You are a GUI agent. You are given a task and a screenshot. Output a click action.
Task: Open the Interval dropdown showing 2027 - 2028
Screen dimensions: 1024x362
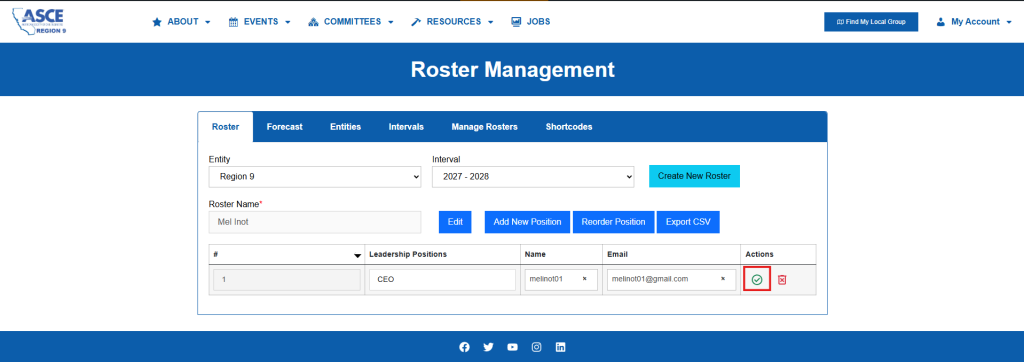[x=533, y=176]
